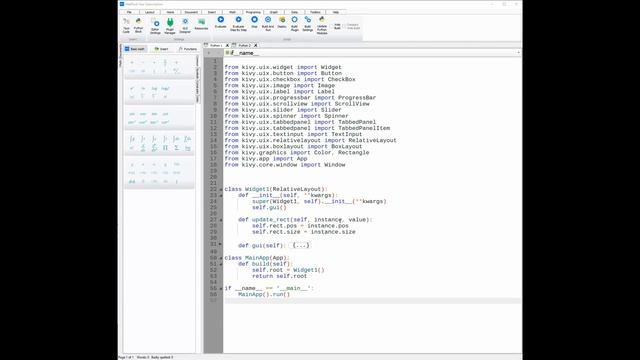The width and height of the screenshot is (640, 360).
Task: Collapse the if __name__ block fold marker
Action: click(x=221, y=289)
